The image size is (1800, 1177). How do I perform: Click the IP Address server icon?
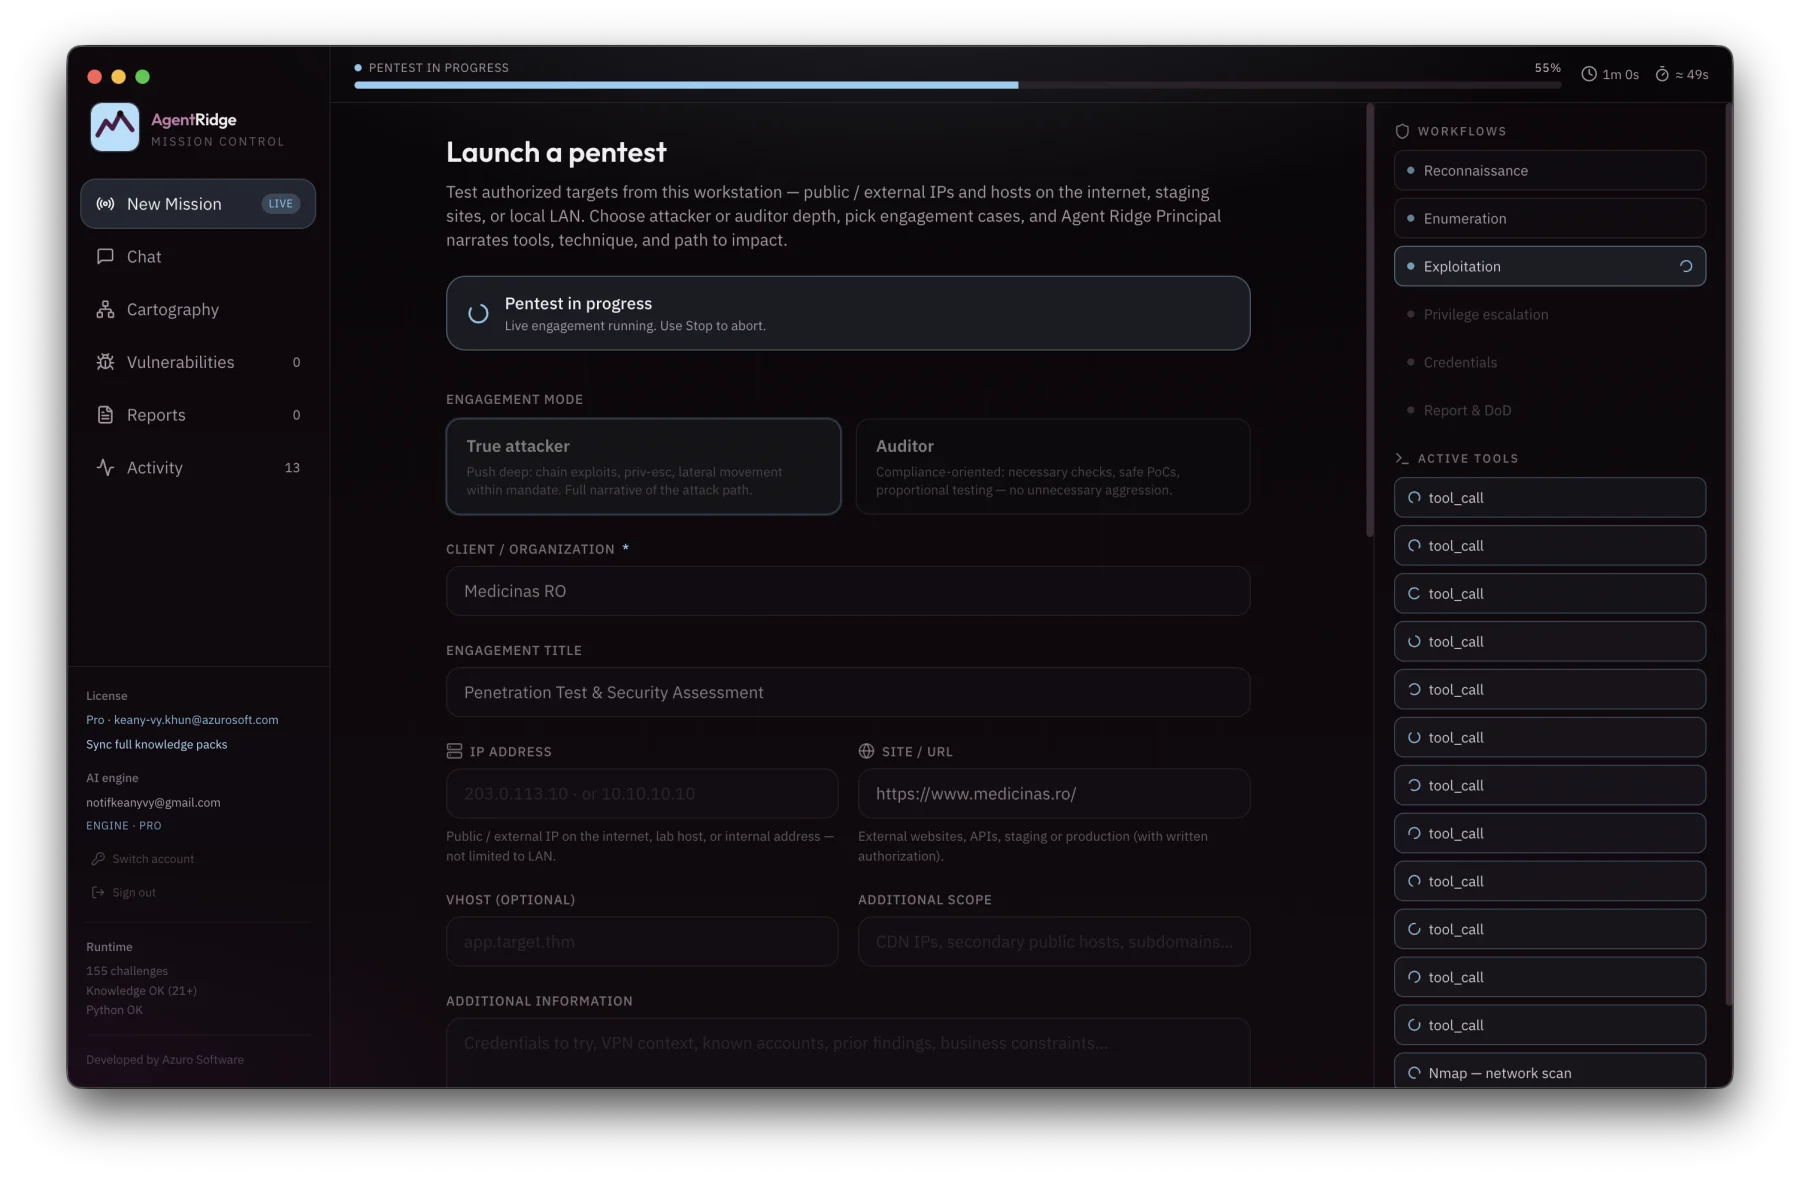[454, 751]
